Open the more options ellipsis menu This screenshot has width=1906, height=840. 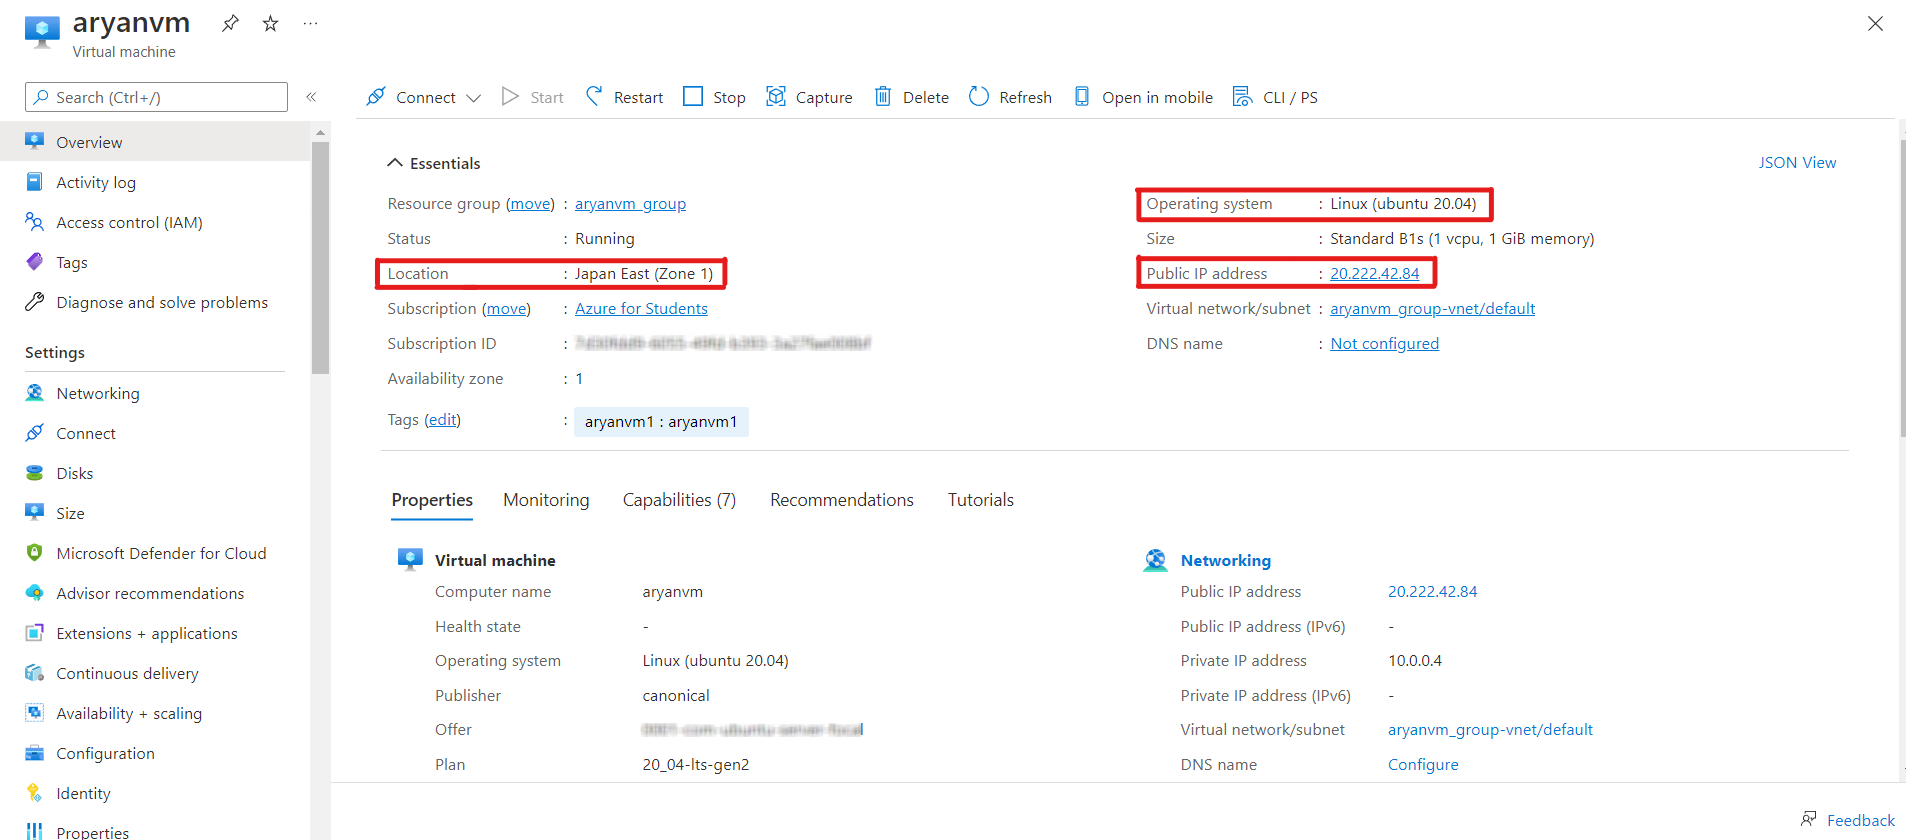point(310,23)
